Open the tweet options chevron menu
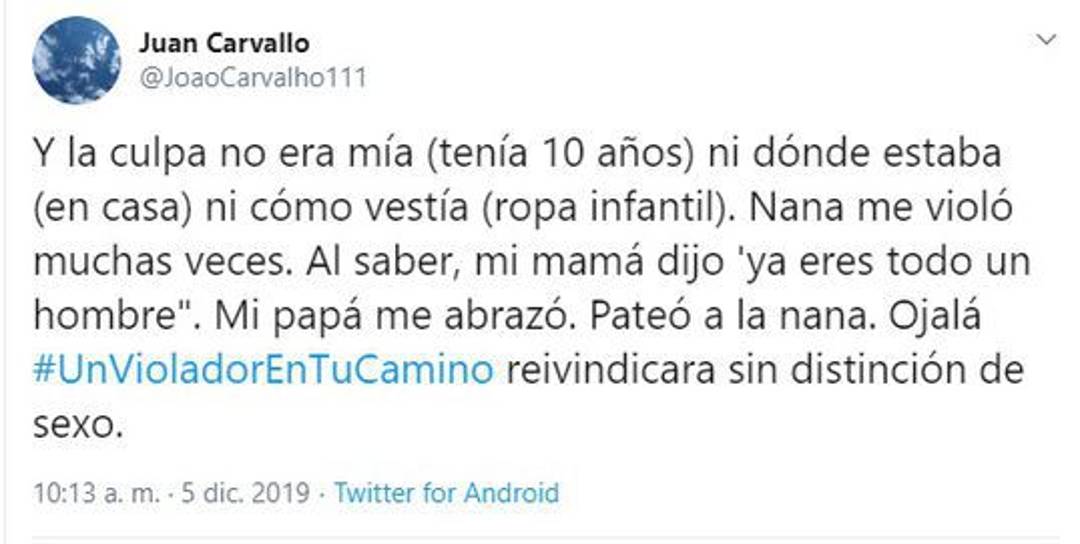Image resolution: width=1080 pixels, height=544 pixels. [1046, 40]
